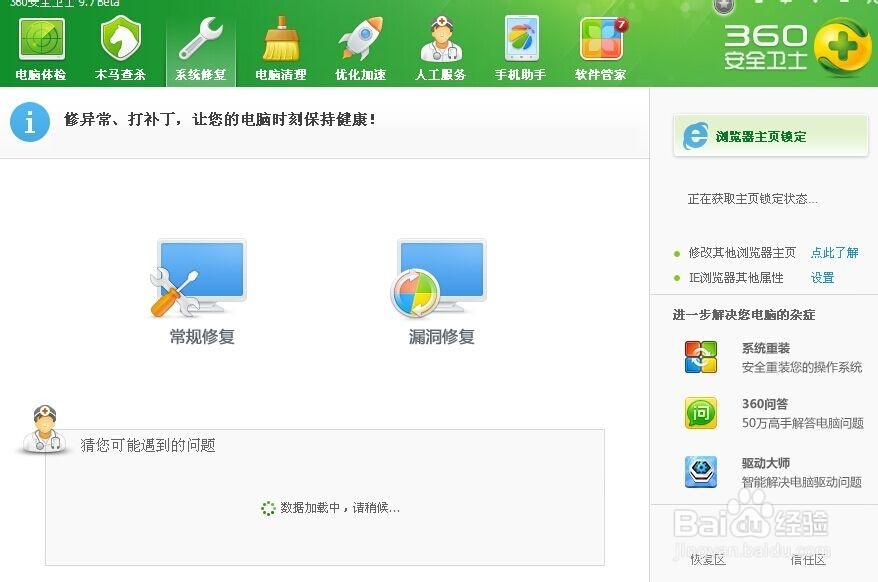The height and width of the screenshot is (582, 878).
Task: Click the blue info icon
Action: click(30, 122)
